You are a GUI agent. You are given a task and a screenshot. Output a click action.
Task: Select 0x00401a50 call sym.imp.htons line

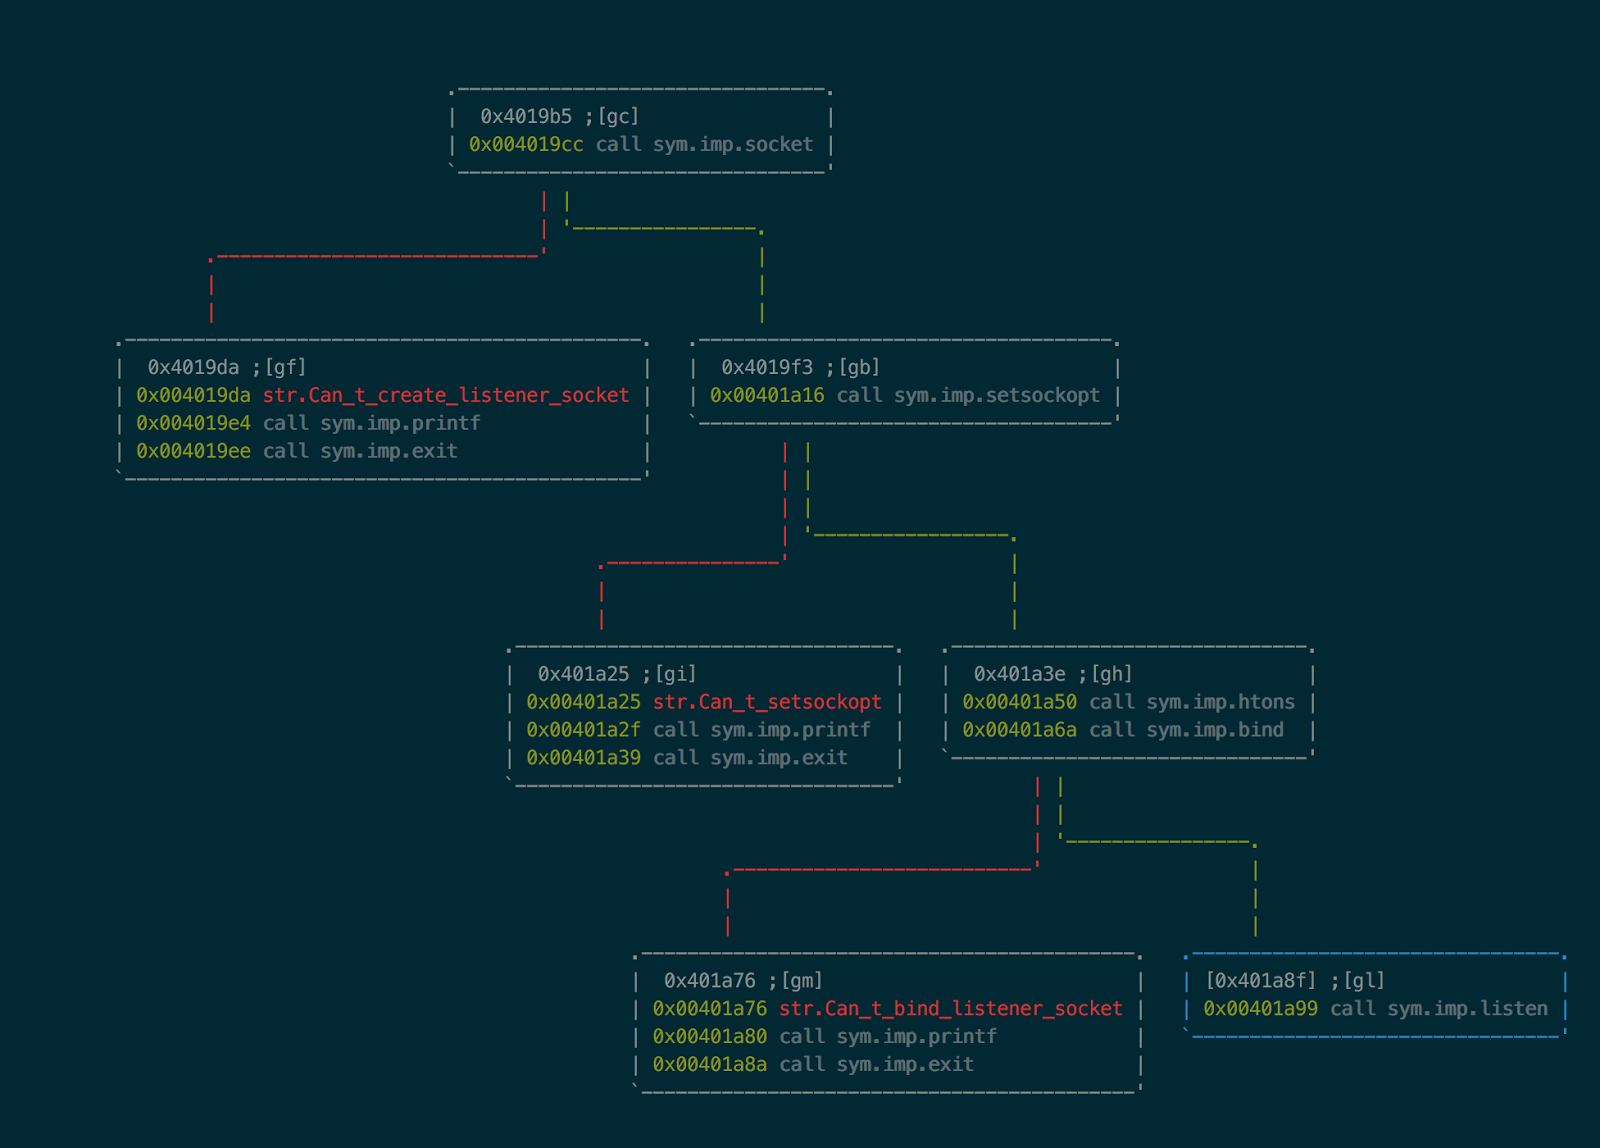tap(1128, 703)
